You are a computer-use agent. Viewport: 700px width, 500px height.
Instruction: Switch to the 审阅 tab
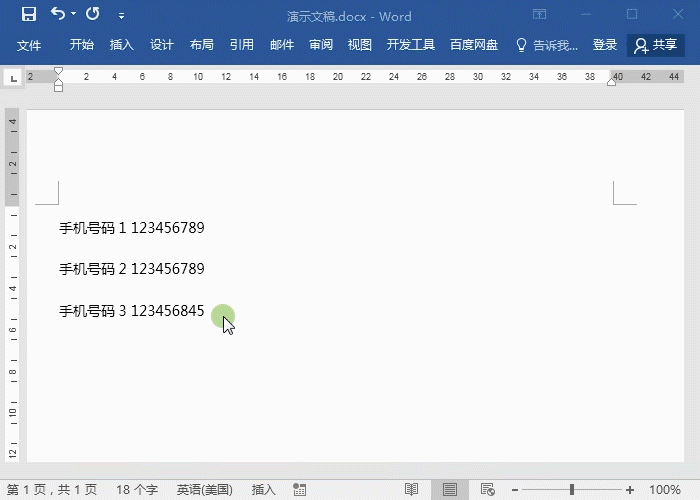[x=321, y=45]
